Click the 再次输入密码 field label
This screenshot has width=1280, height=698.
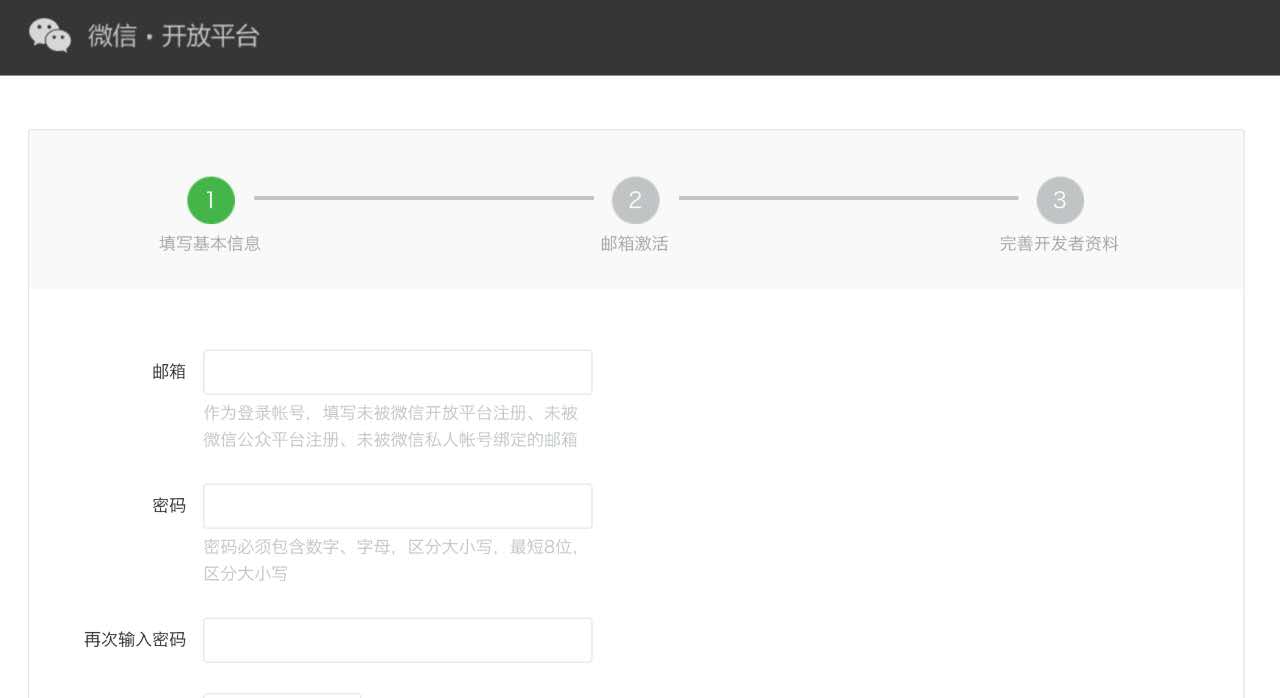(x=135, y=640)
